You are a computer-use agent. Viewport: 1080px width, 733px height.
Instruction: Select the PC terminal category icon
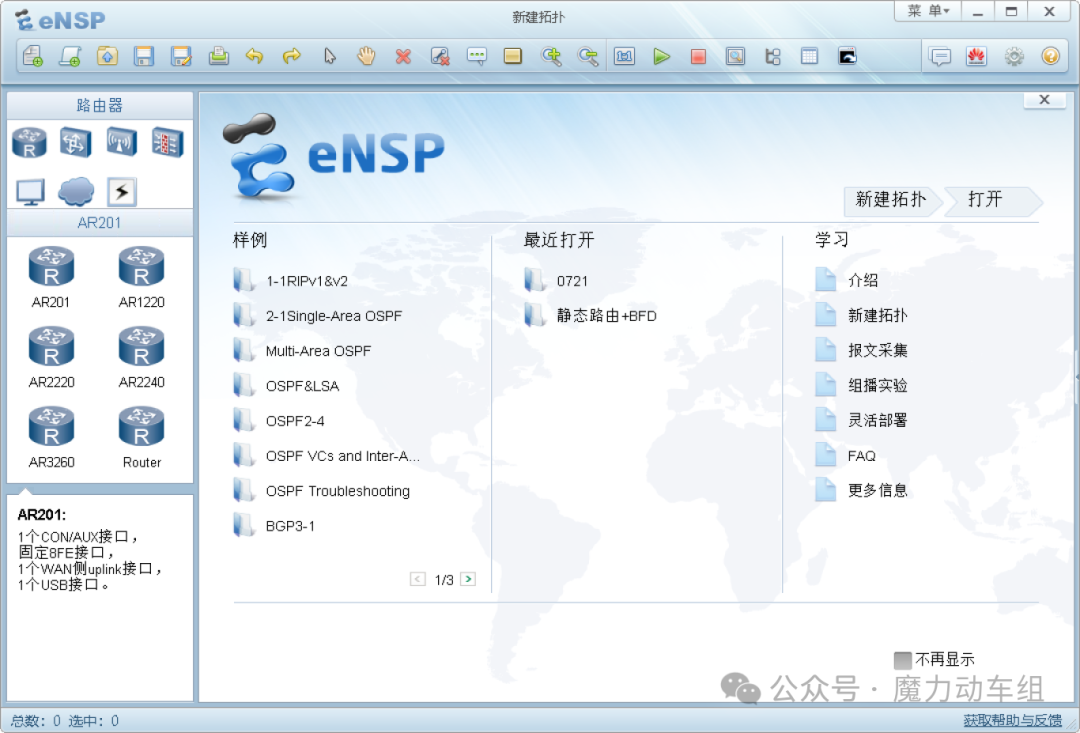pyautogui.click(x=30, y=192)
